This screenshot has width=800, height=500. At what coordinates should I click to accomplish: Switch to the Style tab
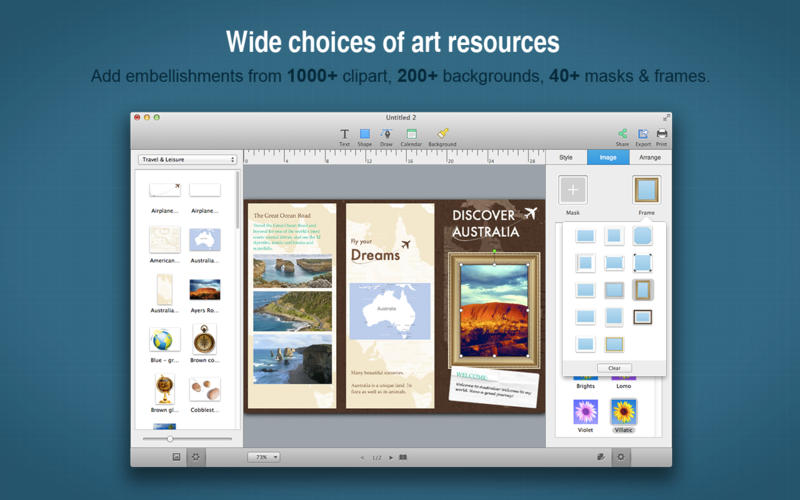[x=566, y=157]
